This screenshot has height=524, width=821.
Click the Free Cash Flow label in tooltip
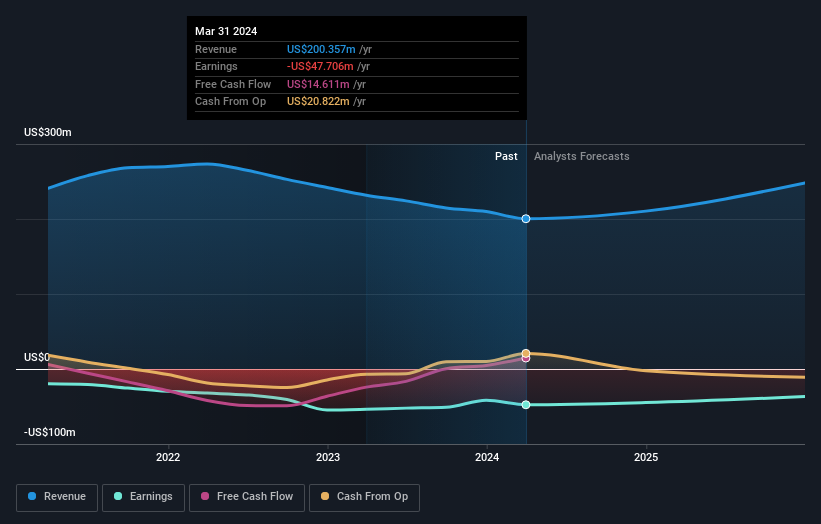tap(233, 84)
